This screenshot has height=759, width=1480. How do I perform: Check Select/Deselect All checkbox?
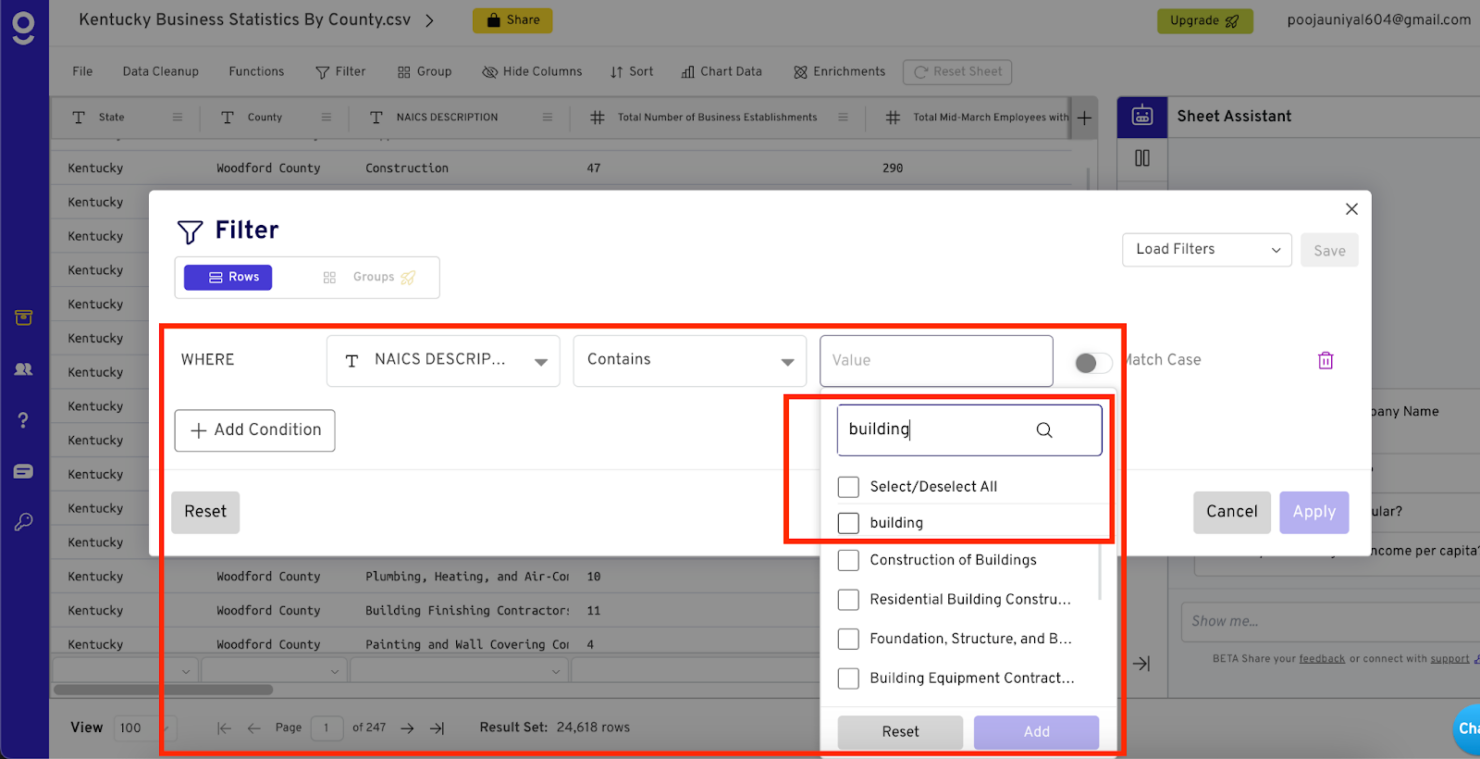848,487
